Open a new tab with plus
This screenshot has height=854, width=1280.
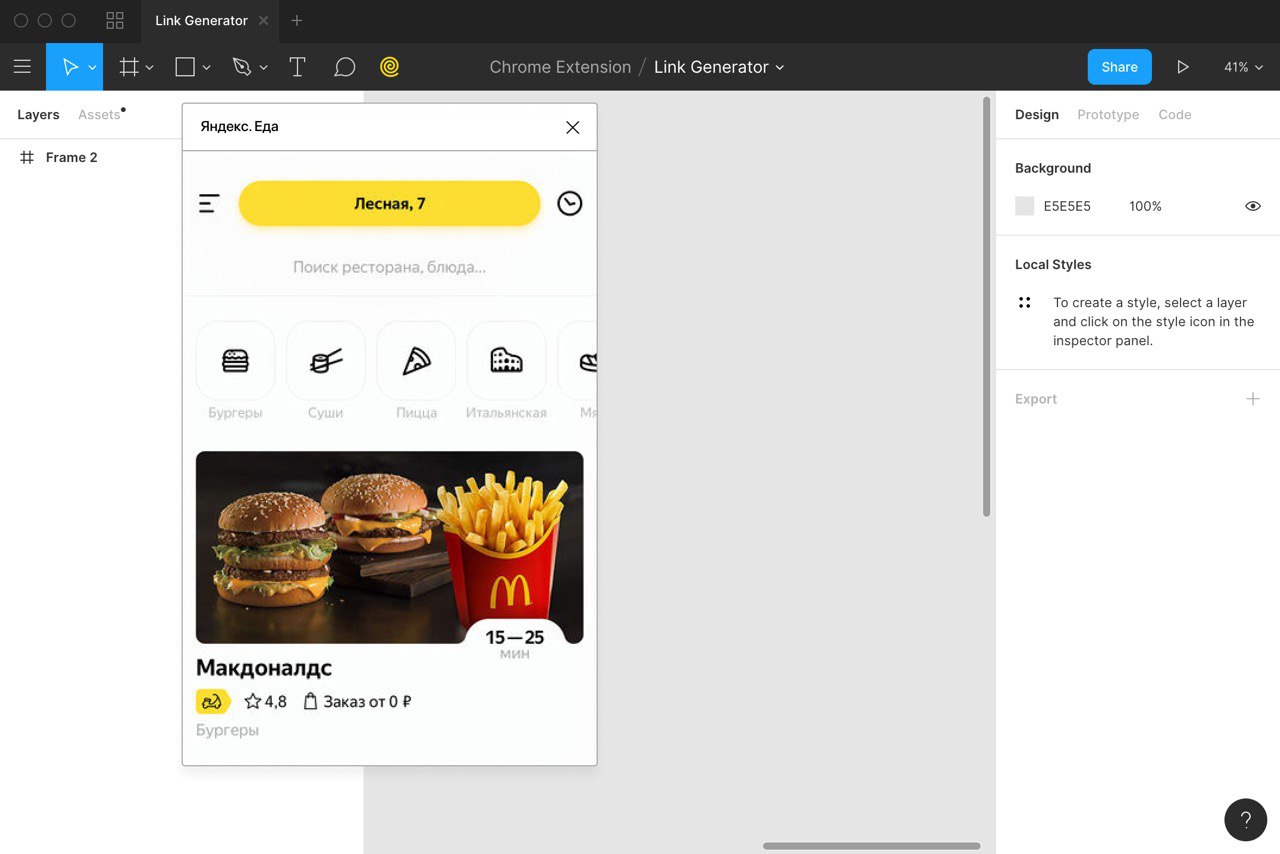(297, 20)
